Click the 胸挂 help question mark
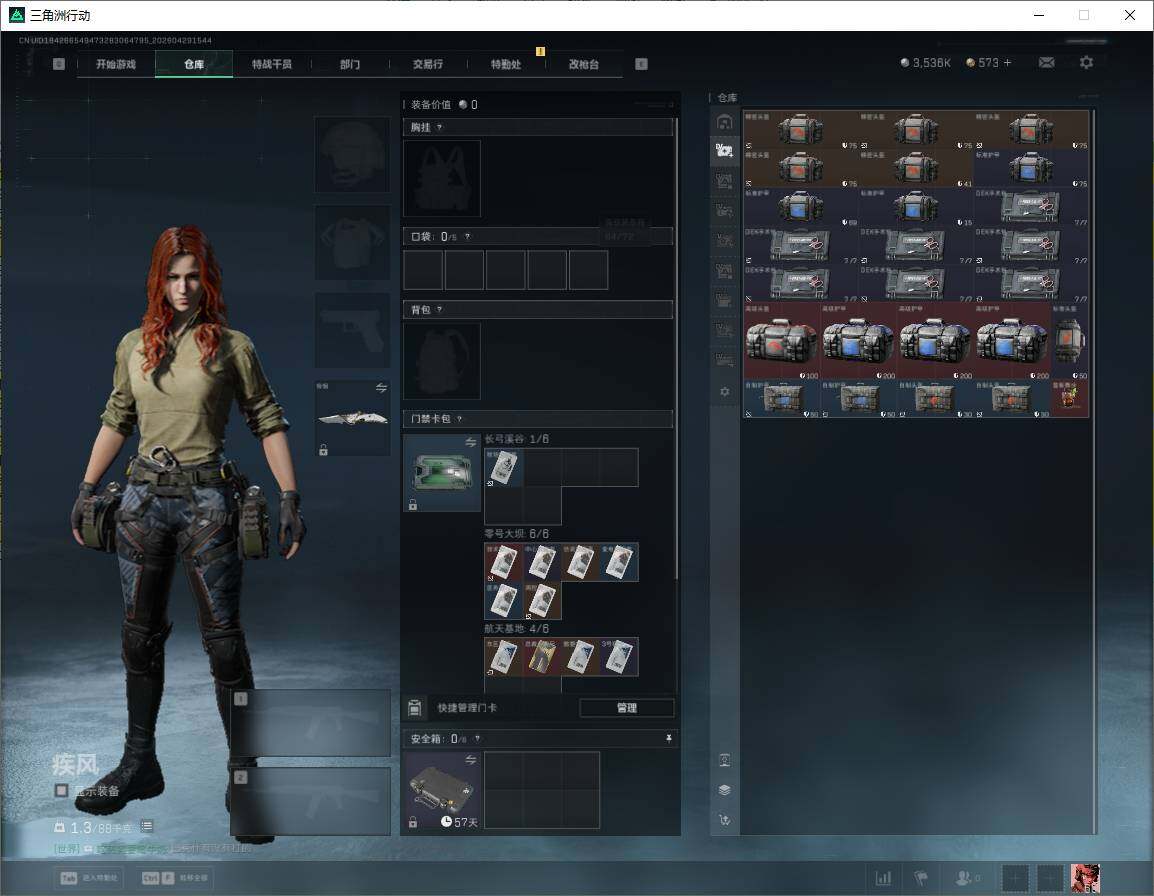Viewport: 1154px width, 896px height. tap(439, 127)
